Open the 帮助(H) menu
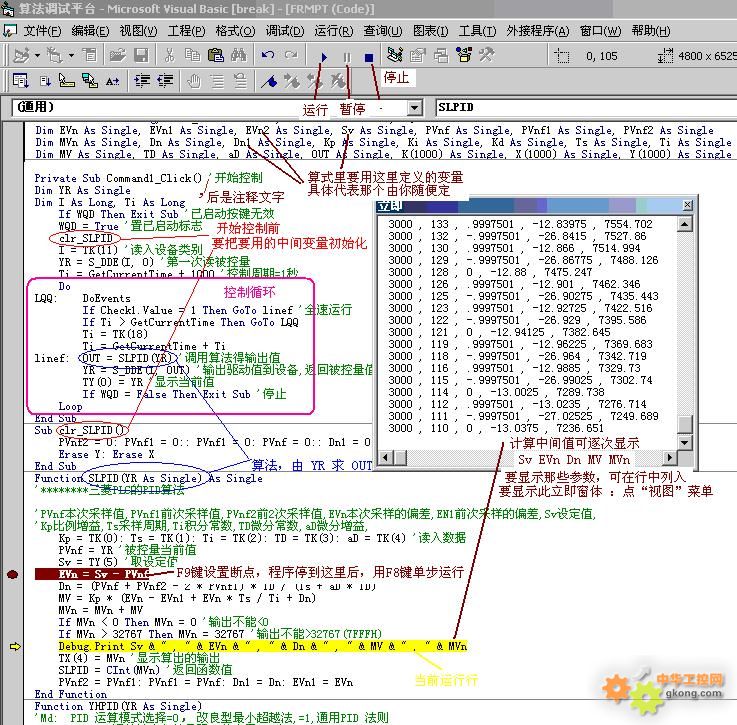The height and width of the screenshot is (725, 737). [x=651, y=31]
